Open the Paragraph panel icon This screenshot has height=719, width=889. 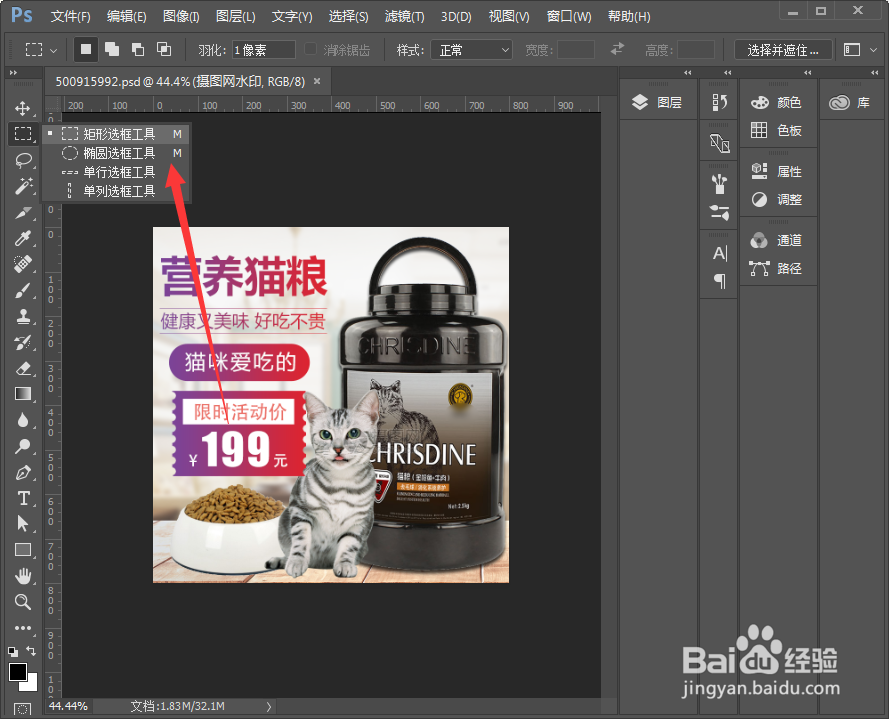point(719,281)
